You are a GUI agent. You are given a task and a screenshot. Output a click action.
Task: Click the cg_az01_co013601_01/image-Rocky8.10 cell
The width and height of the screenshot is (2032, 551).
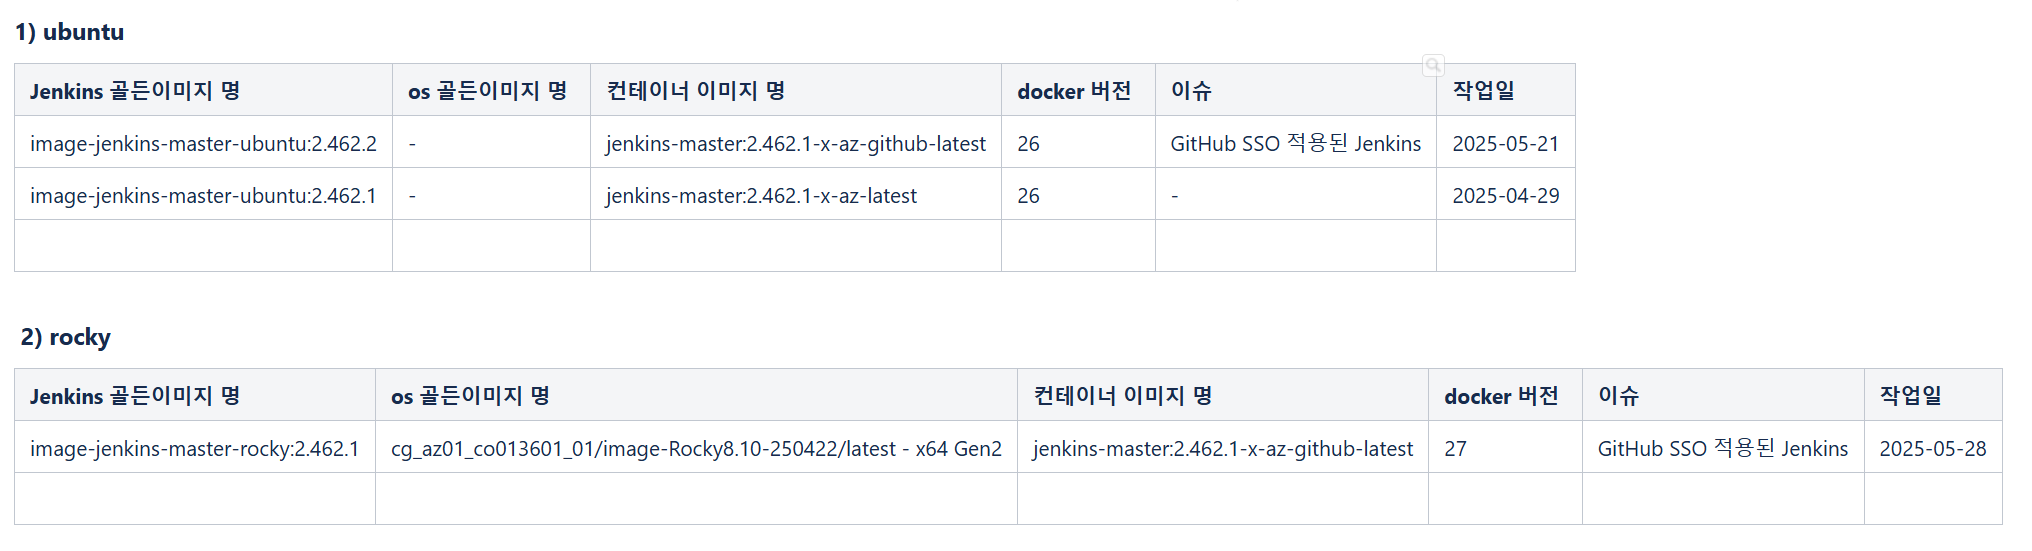coord(696,447)
